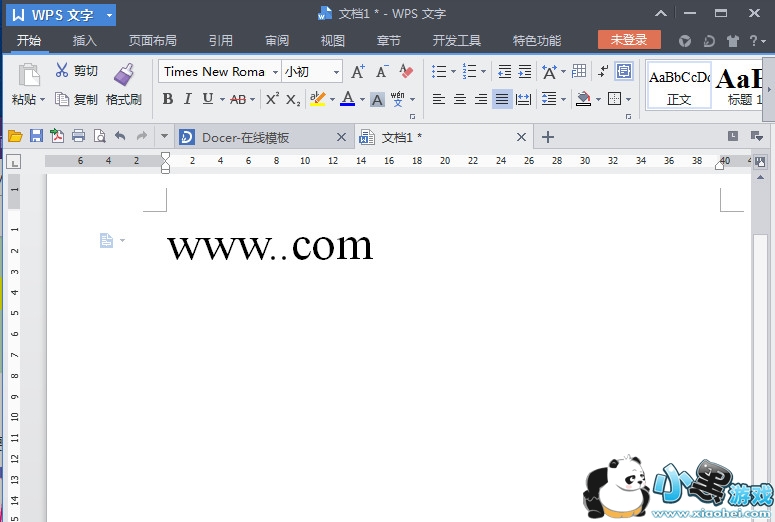Click the Print Preview icon
The width and height of the screenshot is (775, 522).
click(99, 136)
